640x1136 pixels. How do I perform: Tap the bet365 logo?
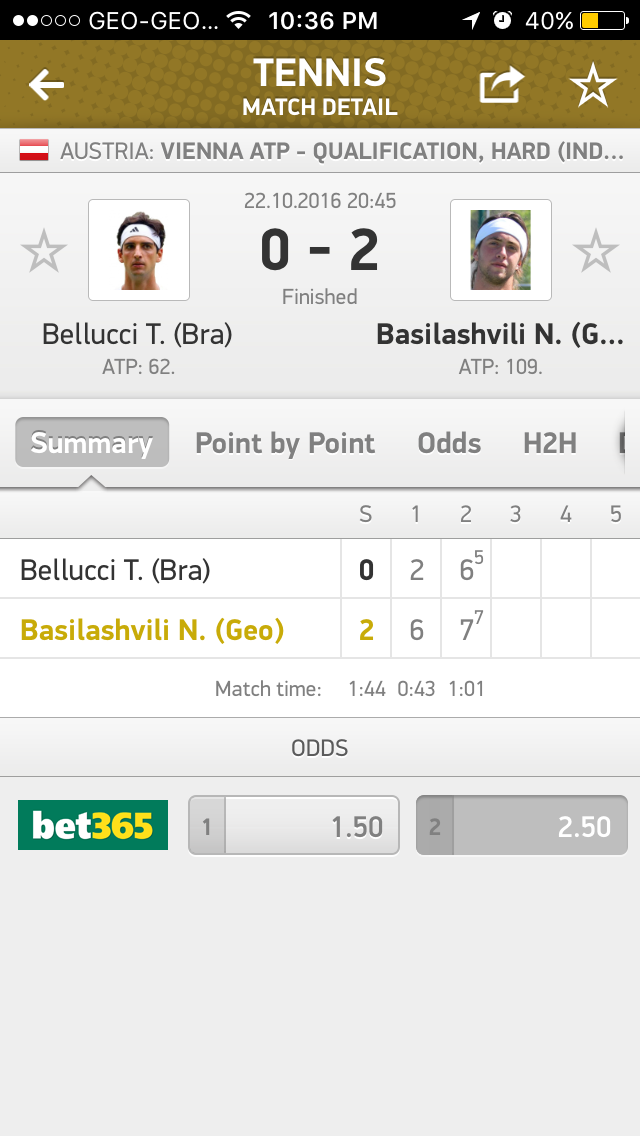click(93, 825)
